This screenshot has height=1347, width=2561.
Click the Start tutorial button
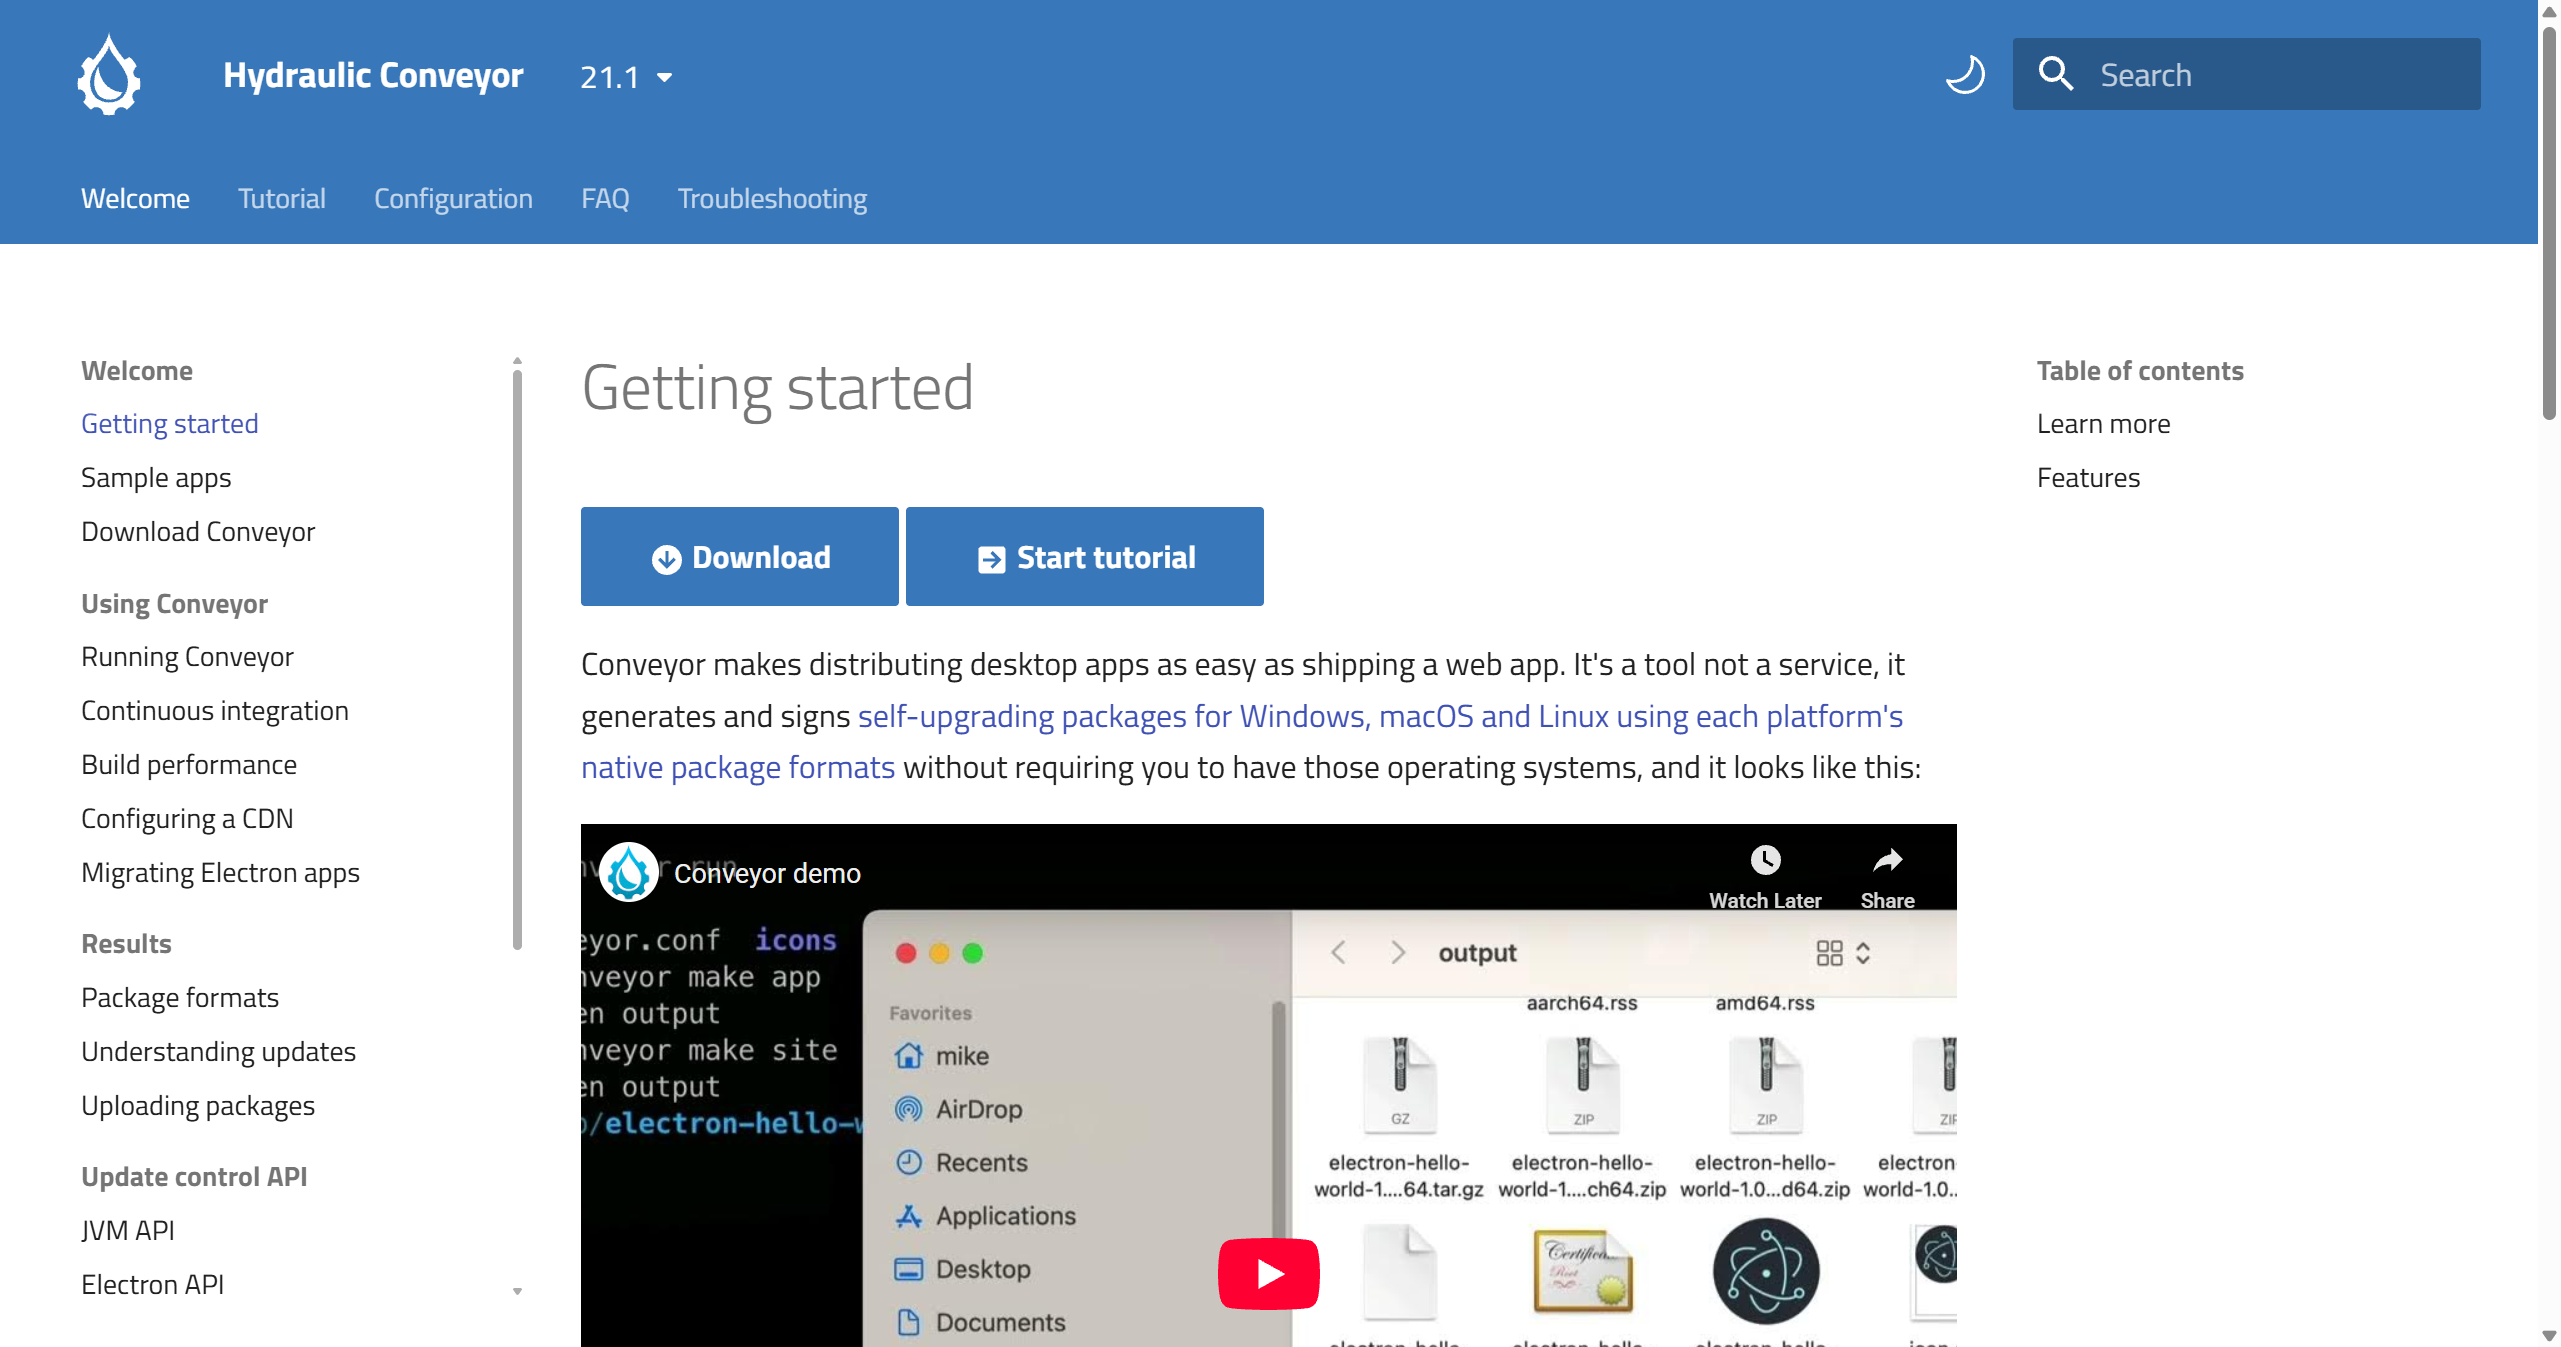click(1085, 557)
